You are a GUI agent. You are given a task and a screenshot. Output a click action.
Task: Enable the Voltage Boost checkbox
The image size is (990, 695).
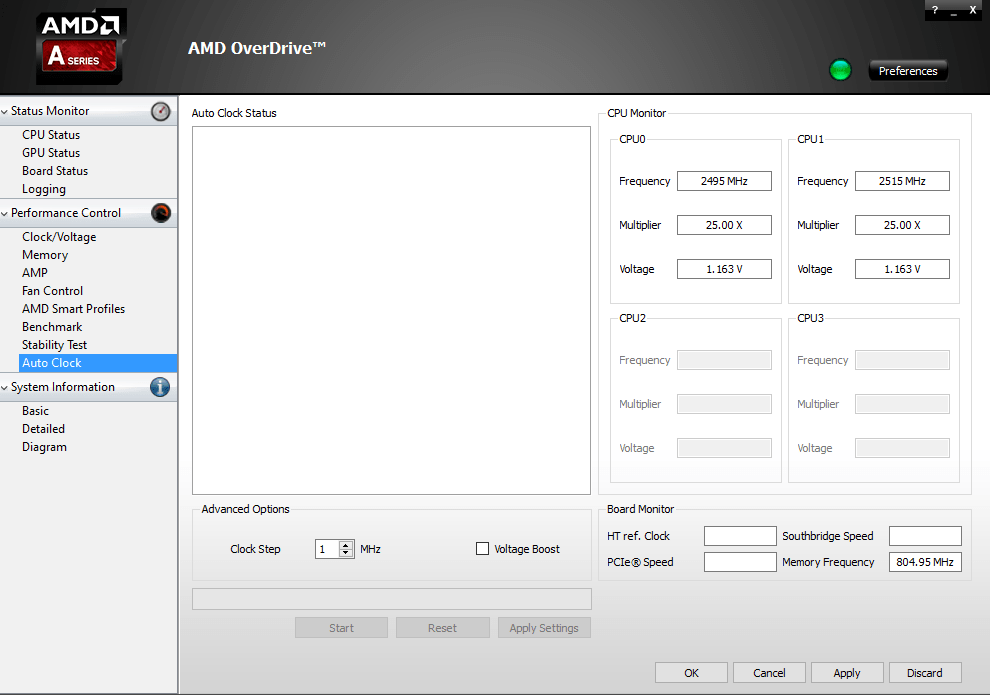(482, 549)
